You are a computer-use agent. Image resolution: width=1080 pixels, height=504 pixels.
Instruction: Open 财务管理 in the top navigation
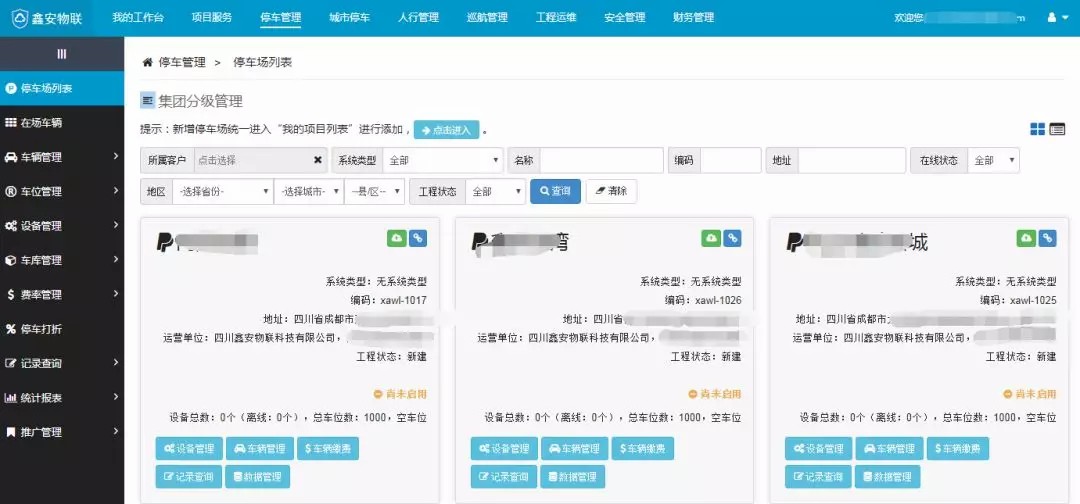(693, 18)
